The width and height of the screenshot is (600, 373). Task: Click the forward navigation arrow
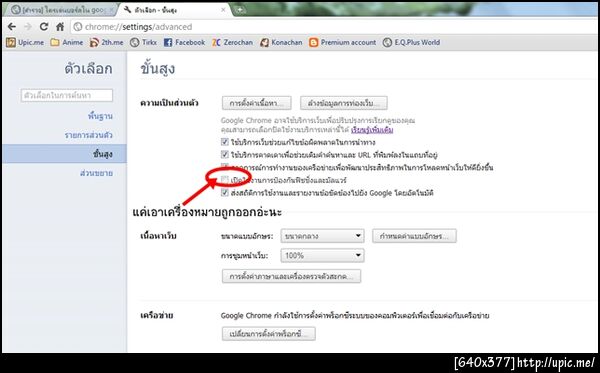(28, 26)
